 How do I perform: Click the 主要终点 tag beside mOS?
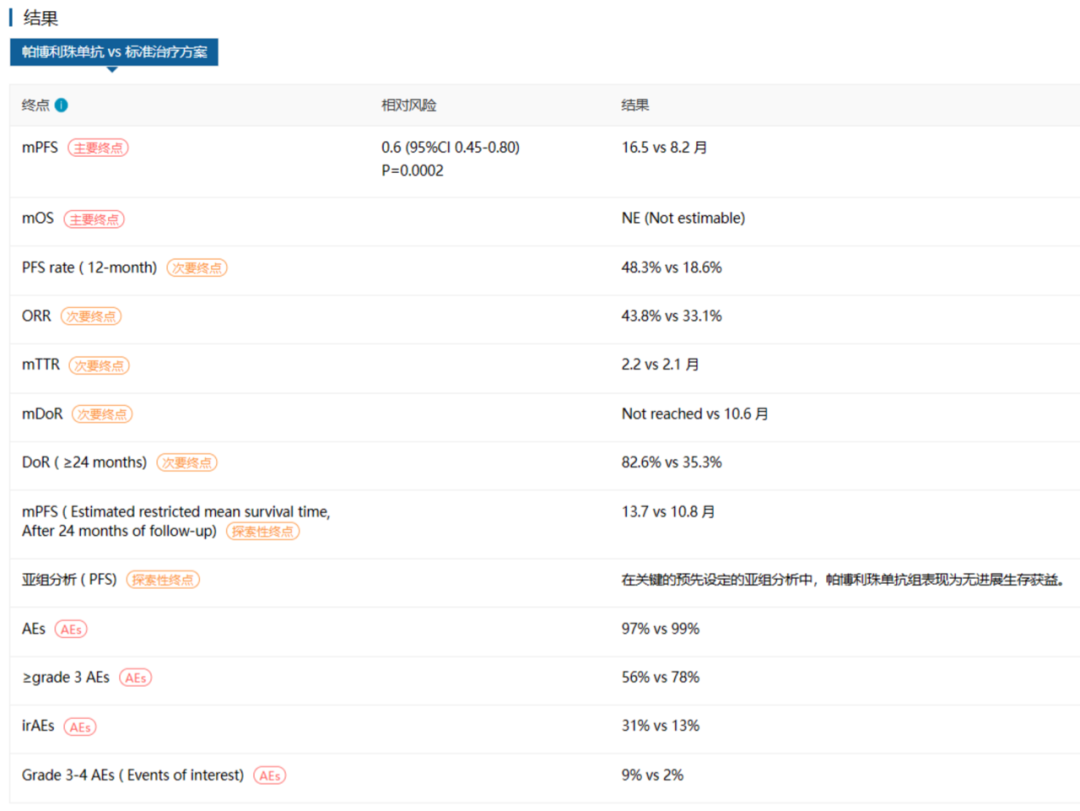point(94,219)
